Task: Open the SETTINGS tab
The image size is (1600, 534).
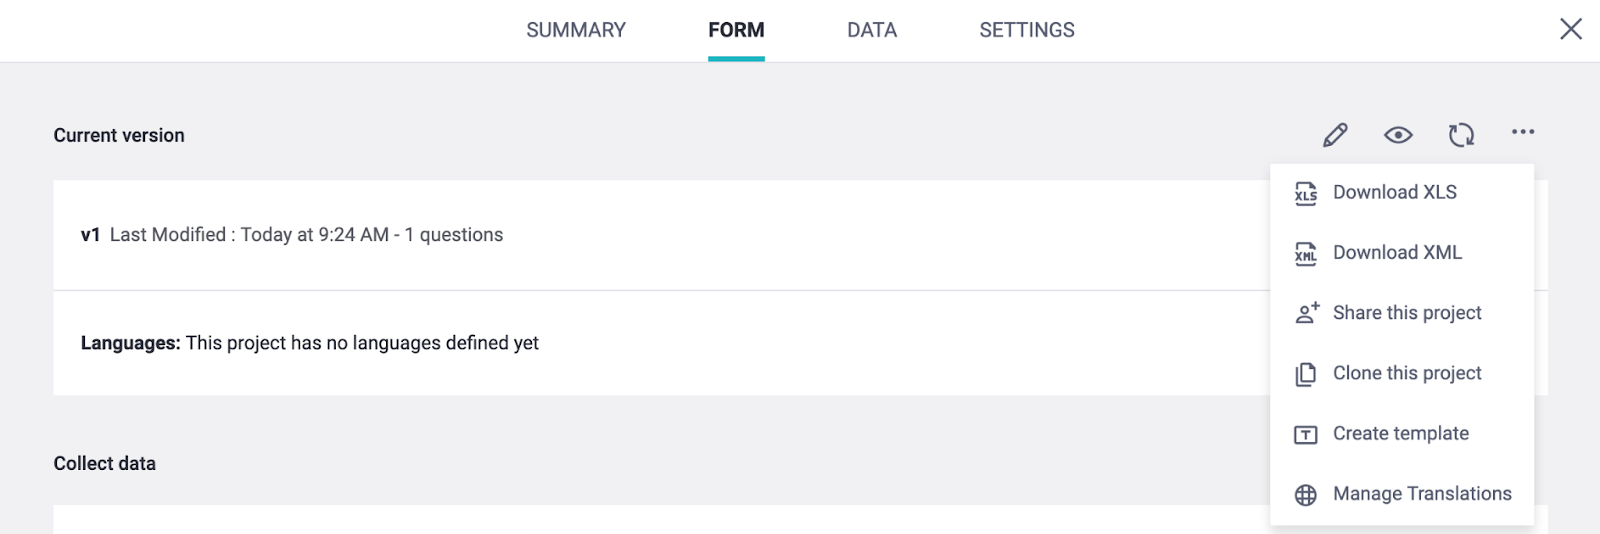Action: (x=1027, y=30)
